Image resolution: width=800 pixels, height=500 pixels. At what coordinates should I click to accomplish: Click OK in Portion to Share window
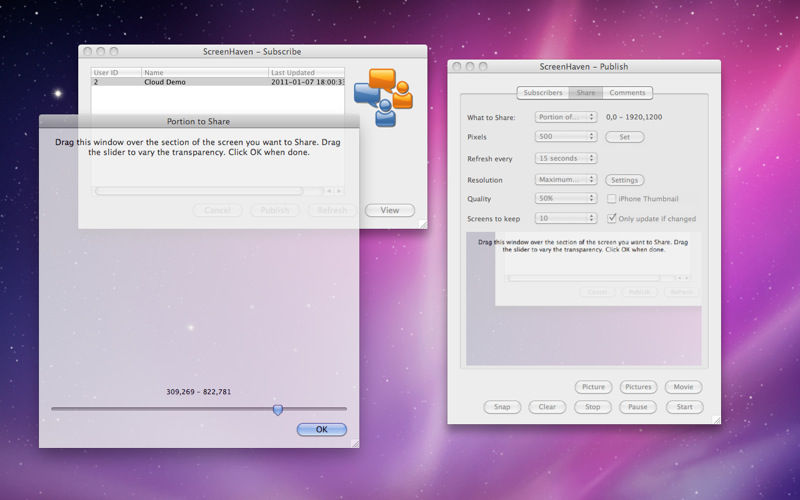click(321, 430)
